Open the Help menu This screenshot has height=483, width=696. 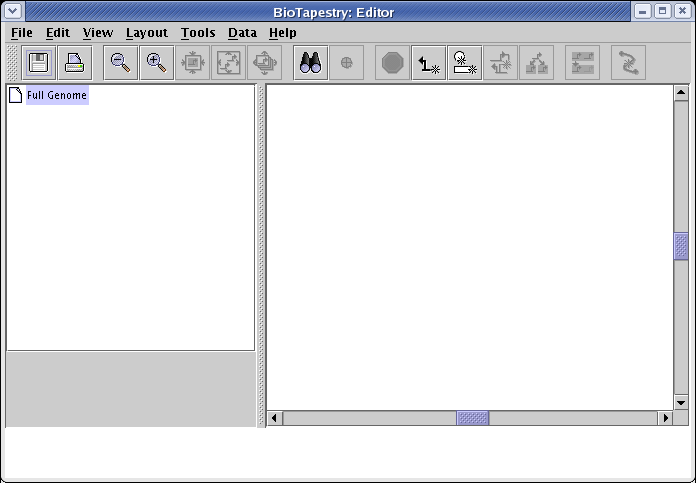[x=283, y=33]
